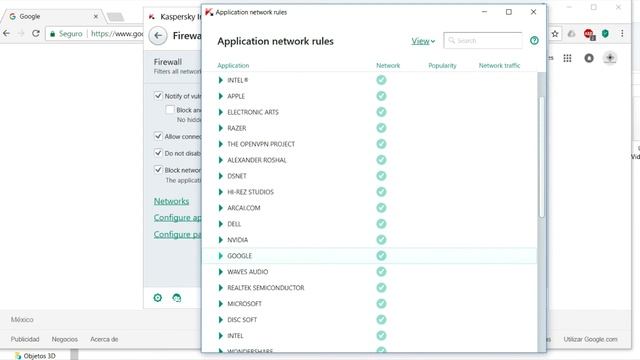Image resolution: width=640 pixels, height=360 pixels.
Task: Open the Configure application rules link
Action: (178, 218)
